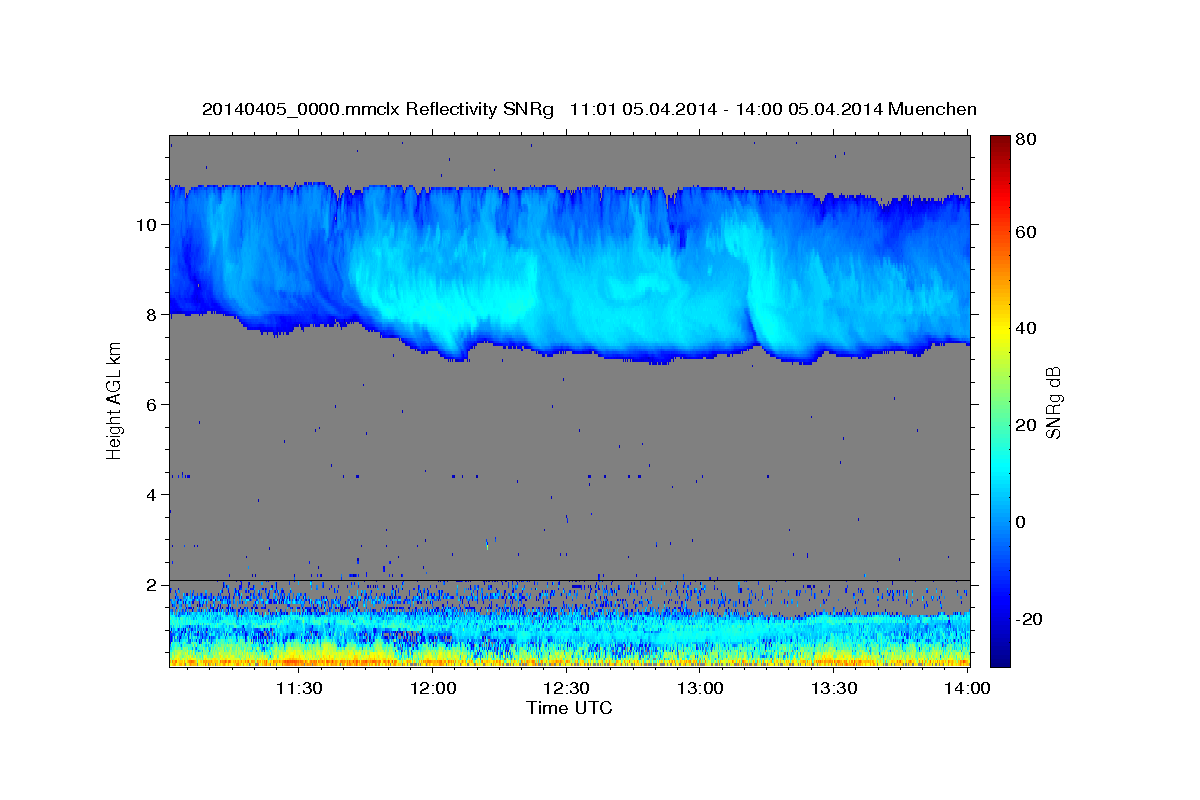Click the plot title text mentioning Muenchen

point(589,109)
